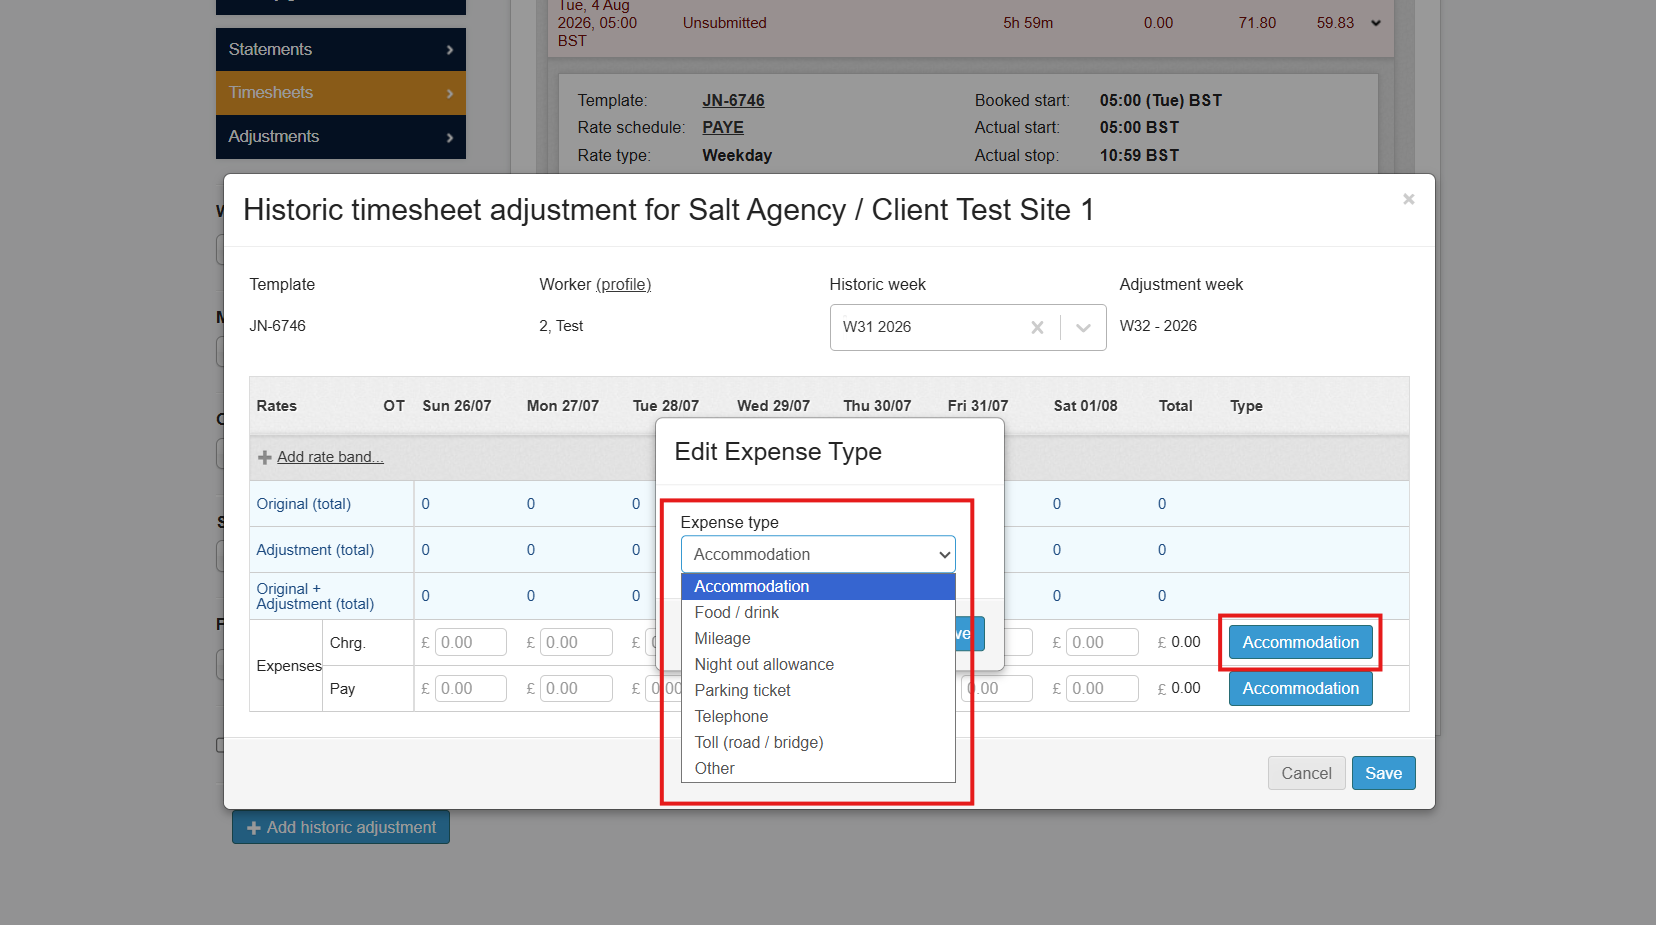Choose Mileage expense type
1656x925 pixels.
[x=818, y=638]
